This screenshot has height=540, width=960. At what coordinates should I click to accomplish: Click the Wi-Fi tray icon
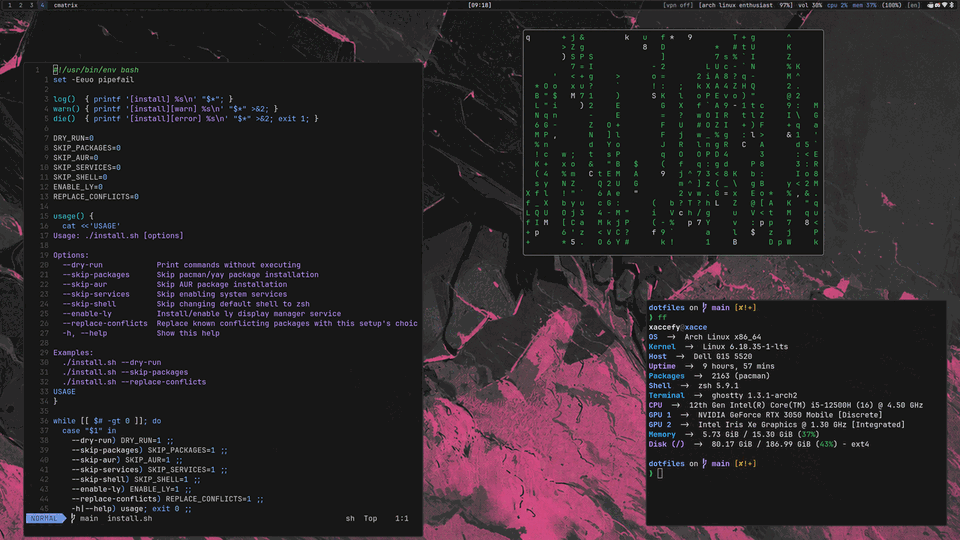pos(945,5)
